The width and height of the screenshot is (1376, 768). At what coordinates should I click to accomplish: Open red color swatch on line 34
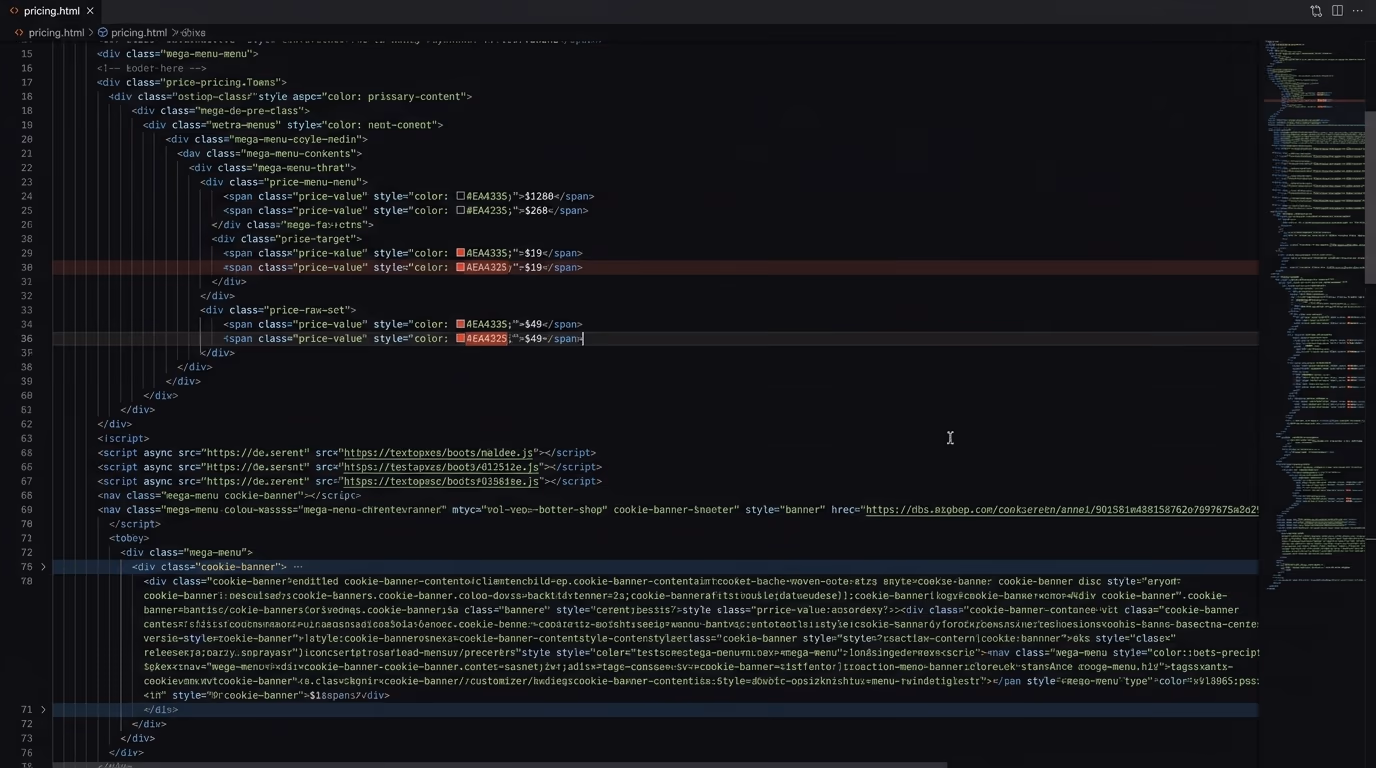[x=461, y=324]
